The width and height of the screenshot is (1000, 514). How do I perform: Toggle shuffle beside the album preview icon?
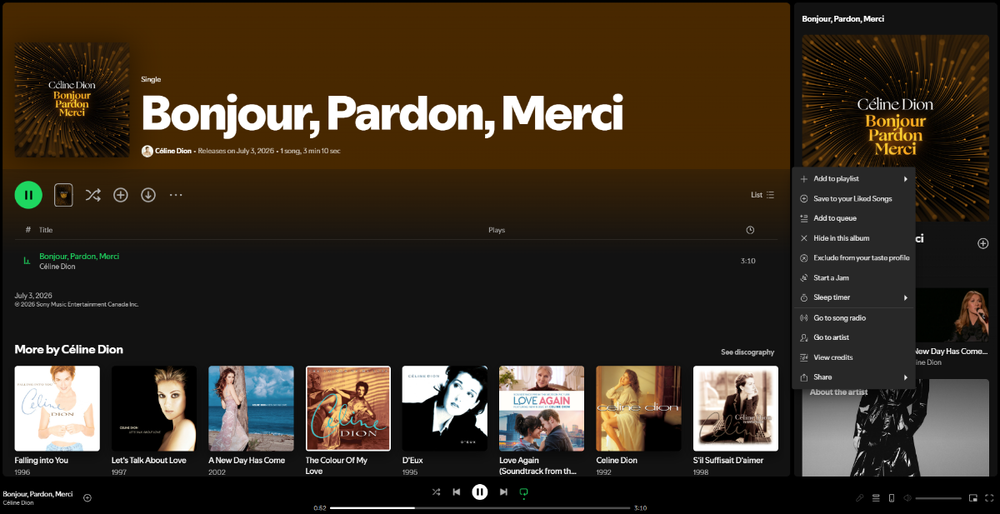[93, 195]
